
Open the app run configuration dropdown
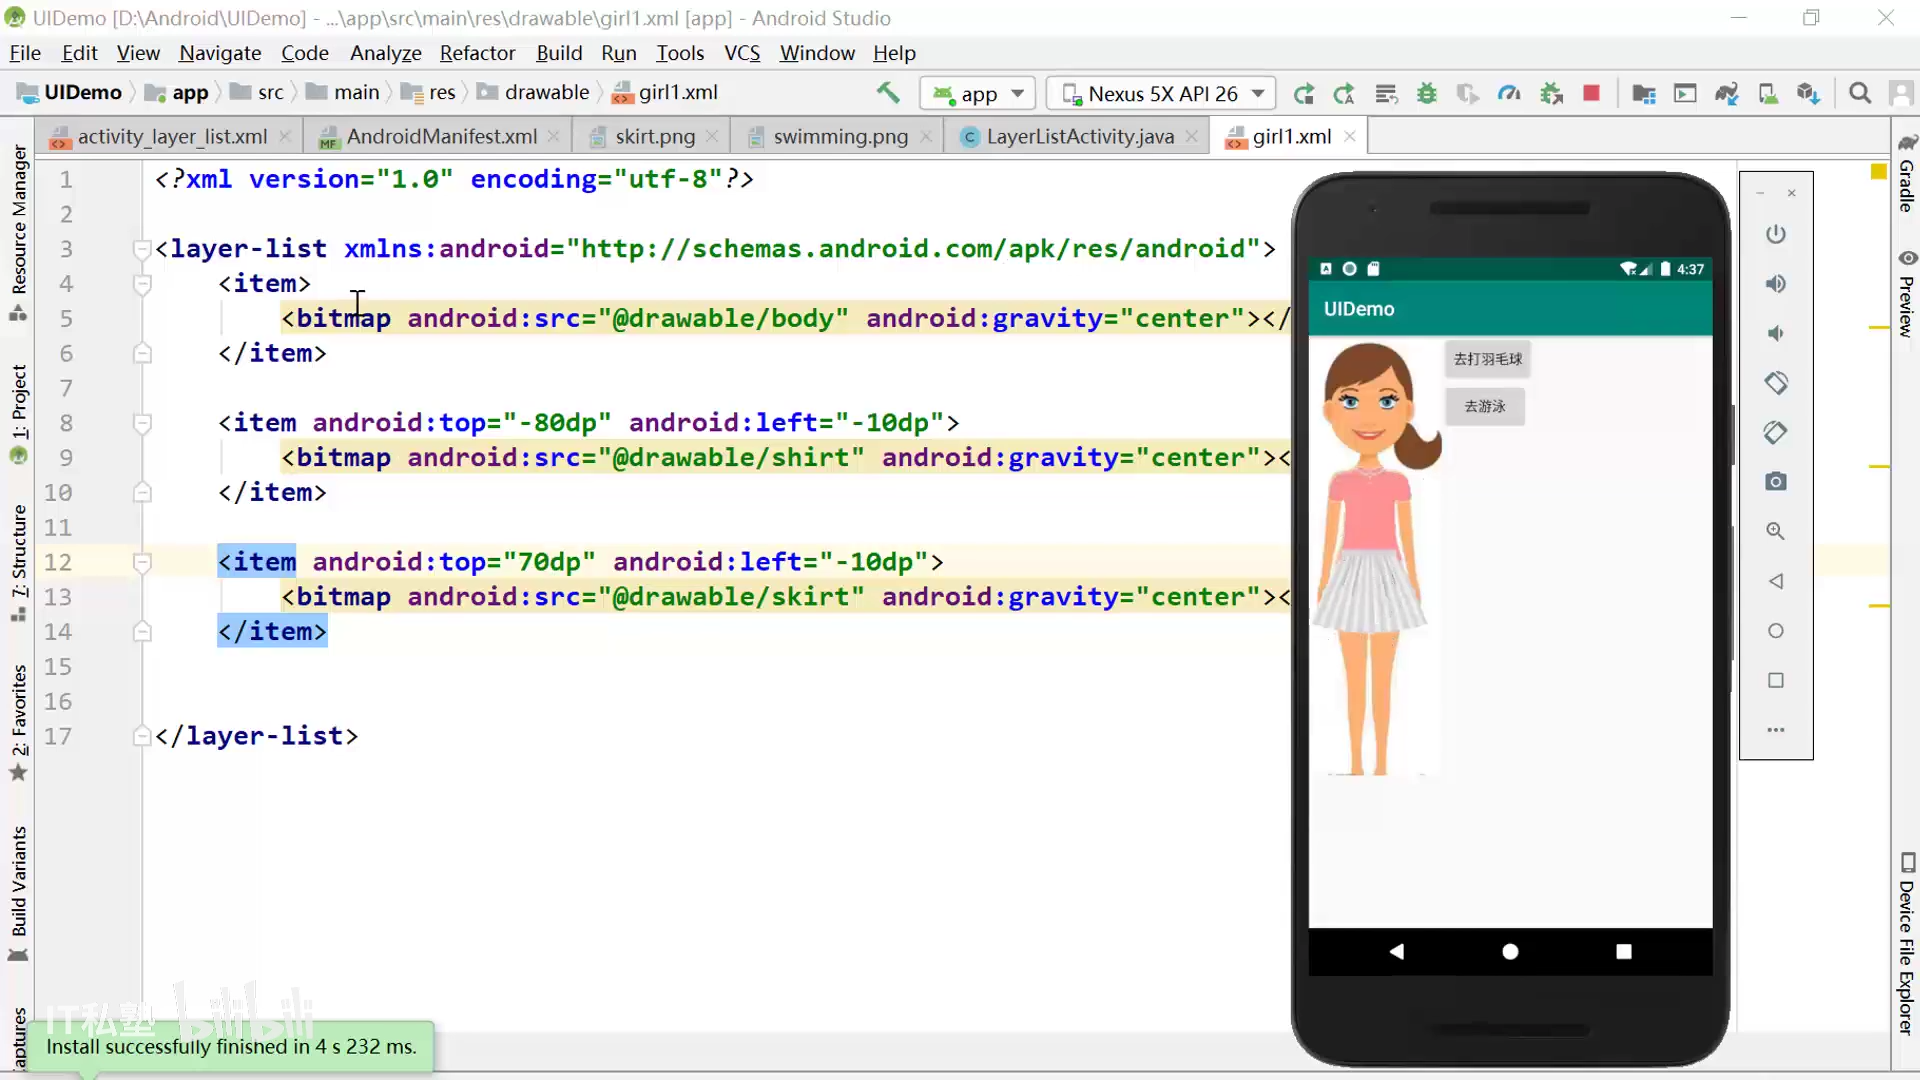tap(978, 93)
